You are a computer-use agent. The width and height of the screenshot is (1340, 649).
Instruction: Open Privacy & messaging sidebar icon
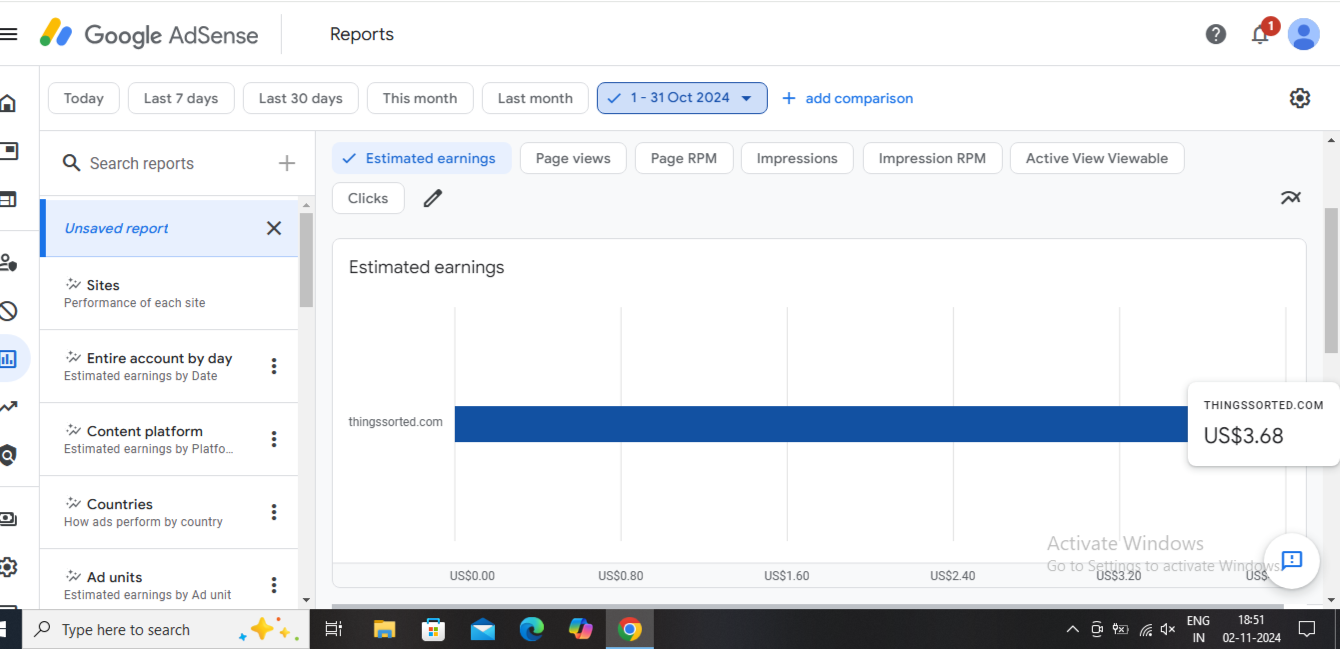(8, 262)
